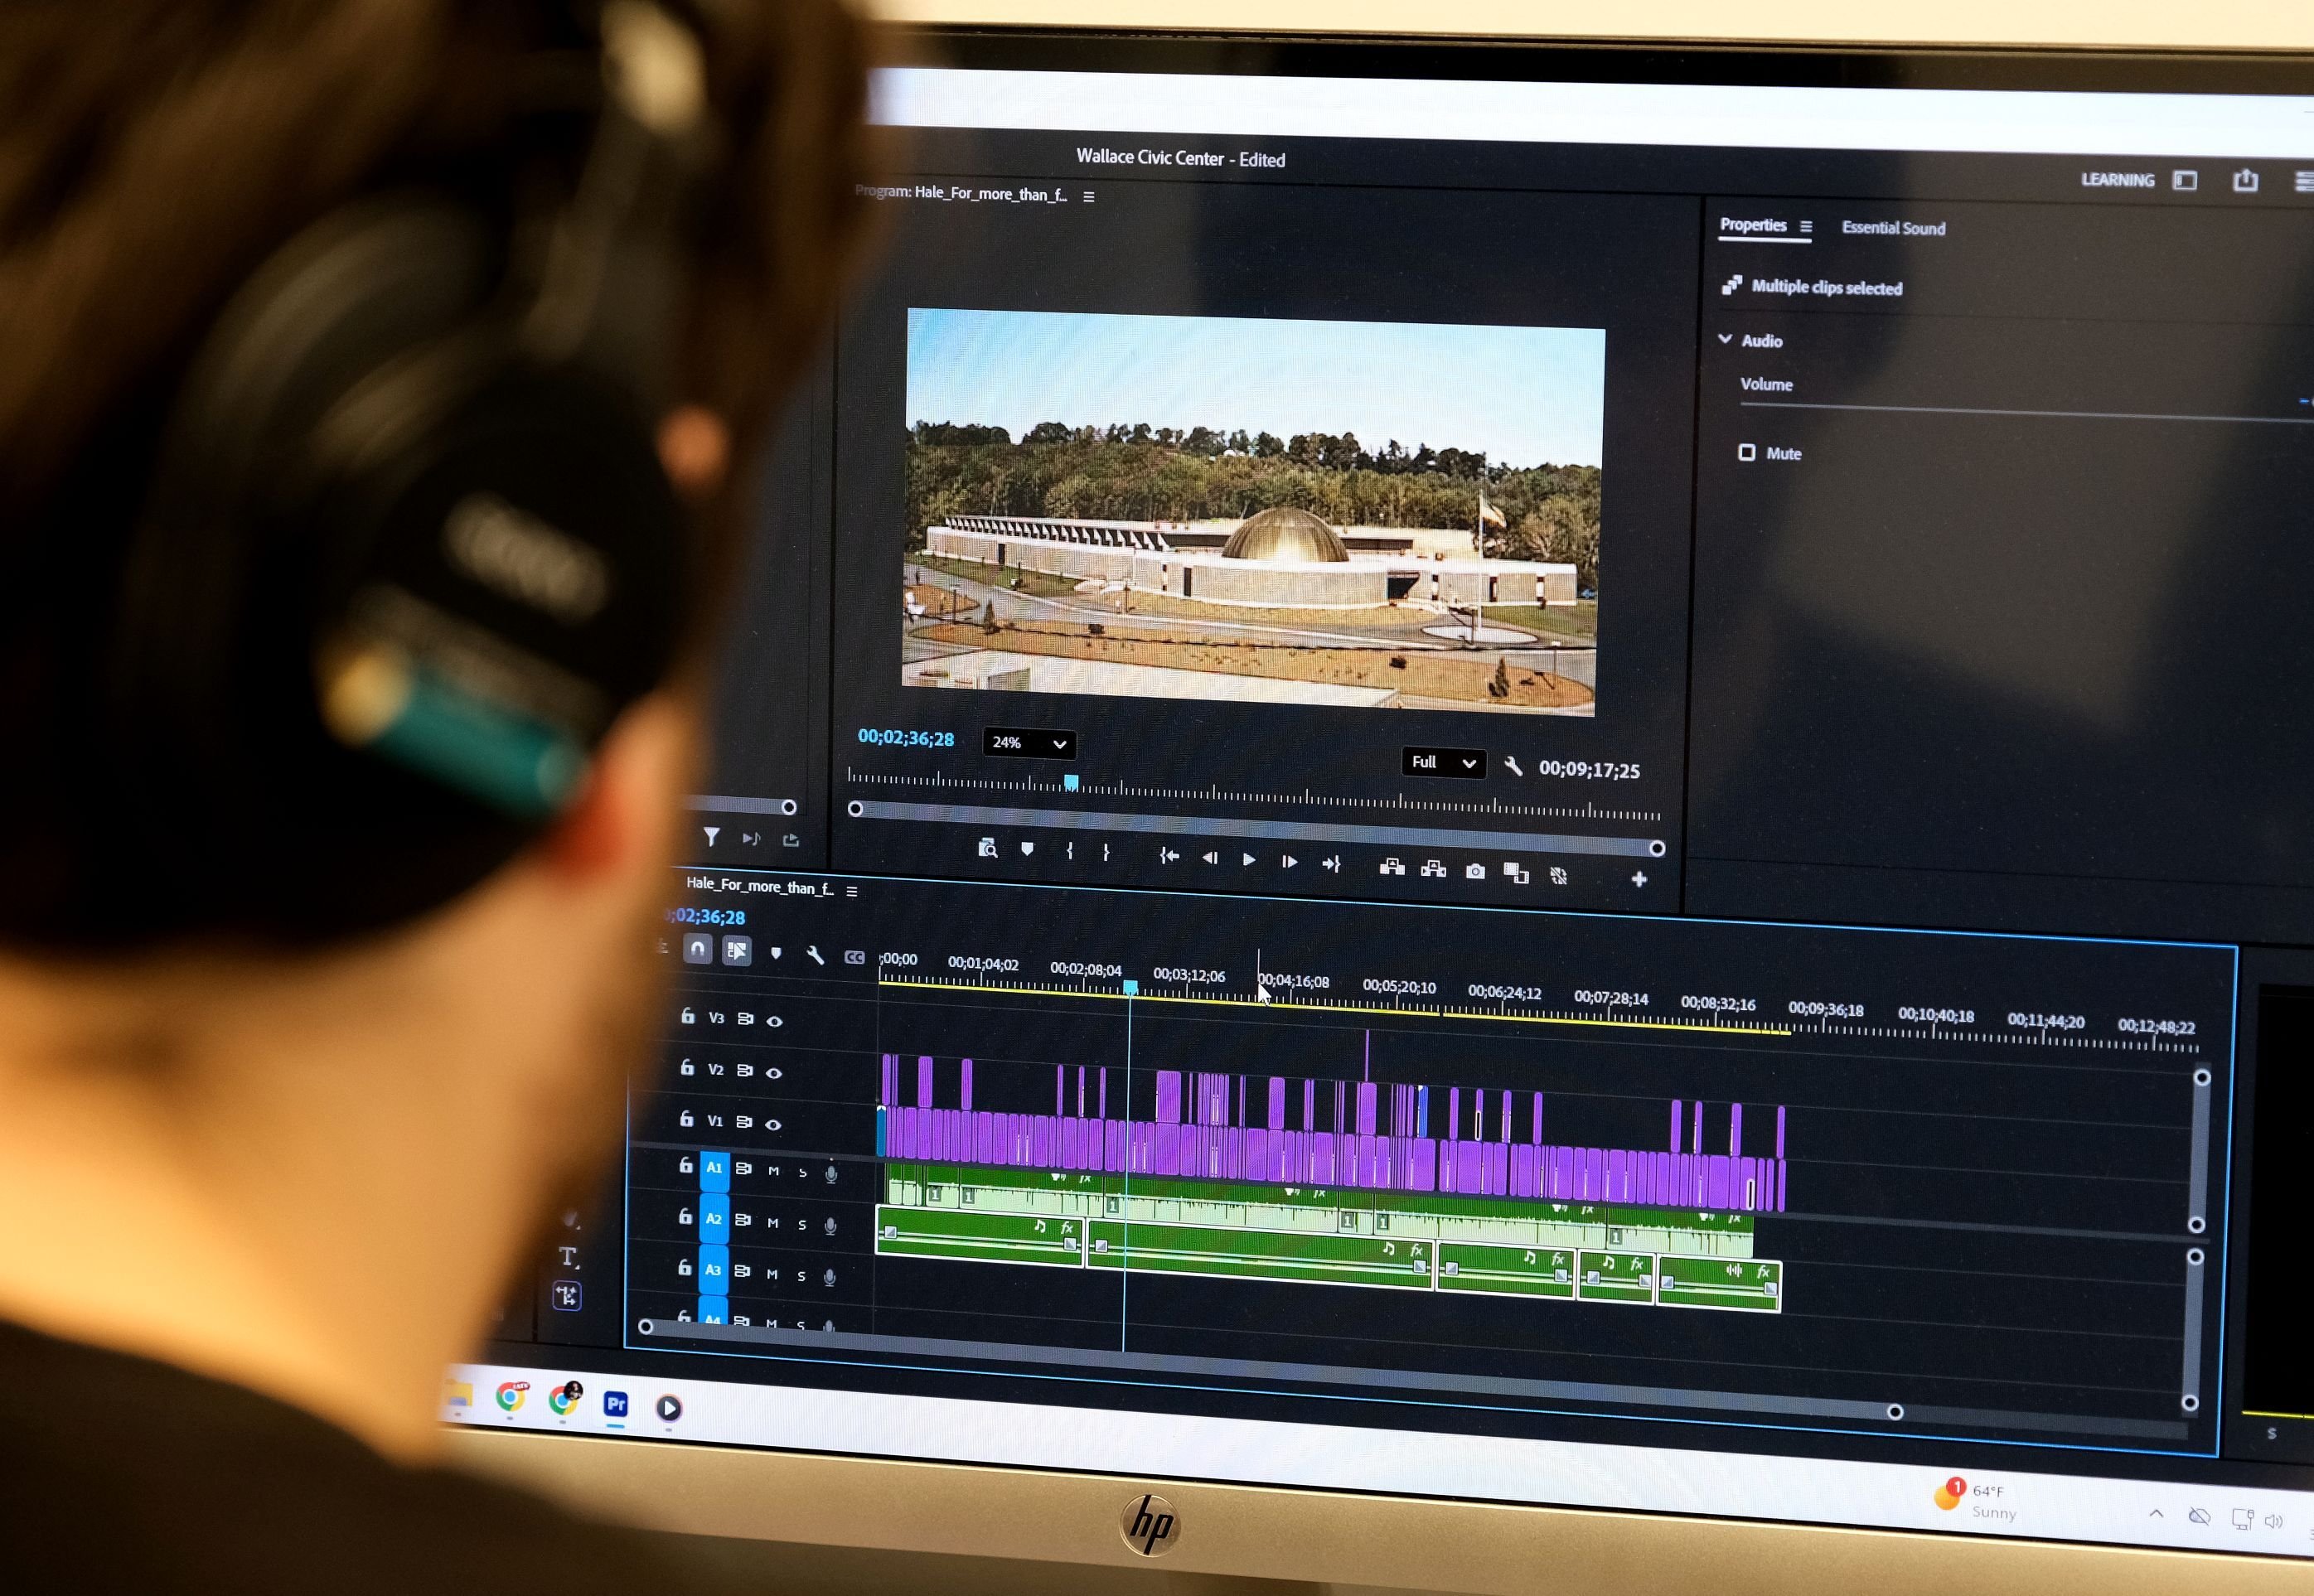The image size is (2314, 1596).
Task: Click the A2 voice-over record microphone
Action: coord(830,1225)
